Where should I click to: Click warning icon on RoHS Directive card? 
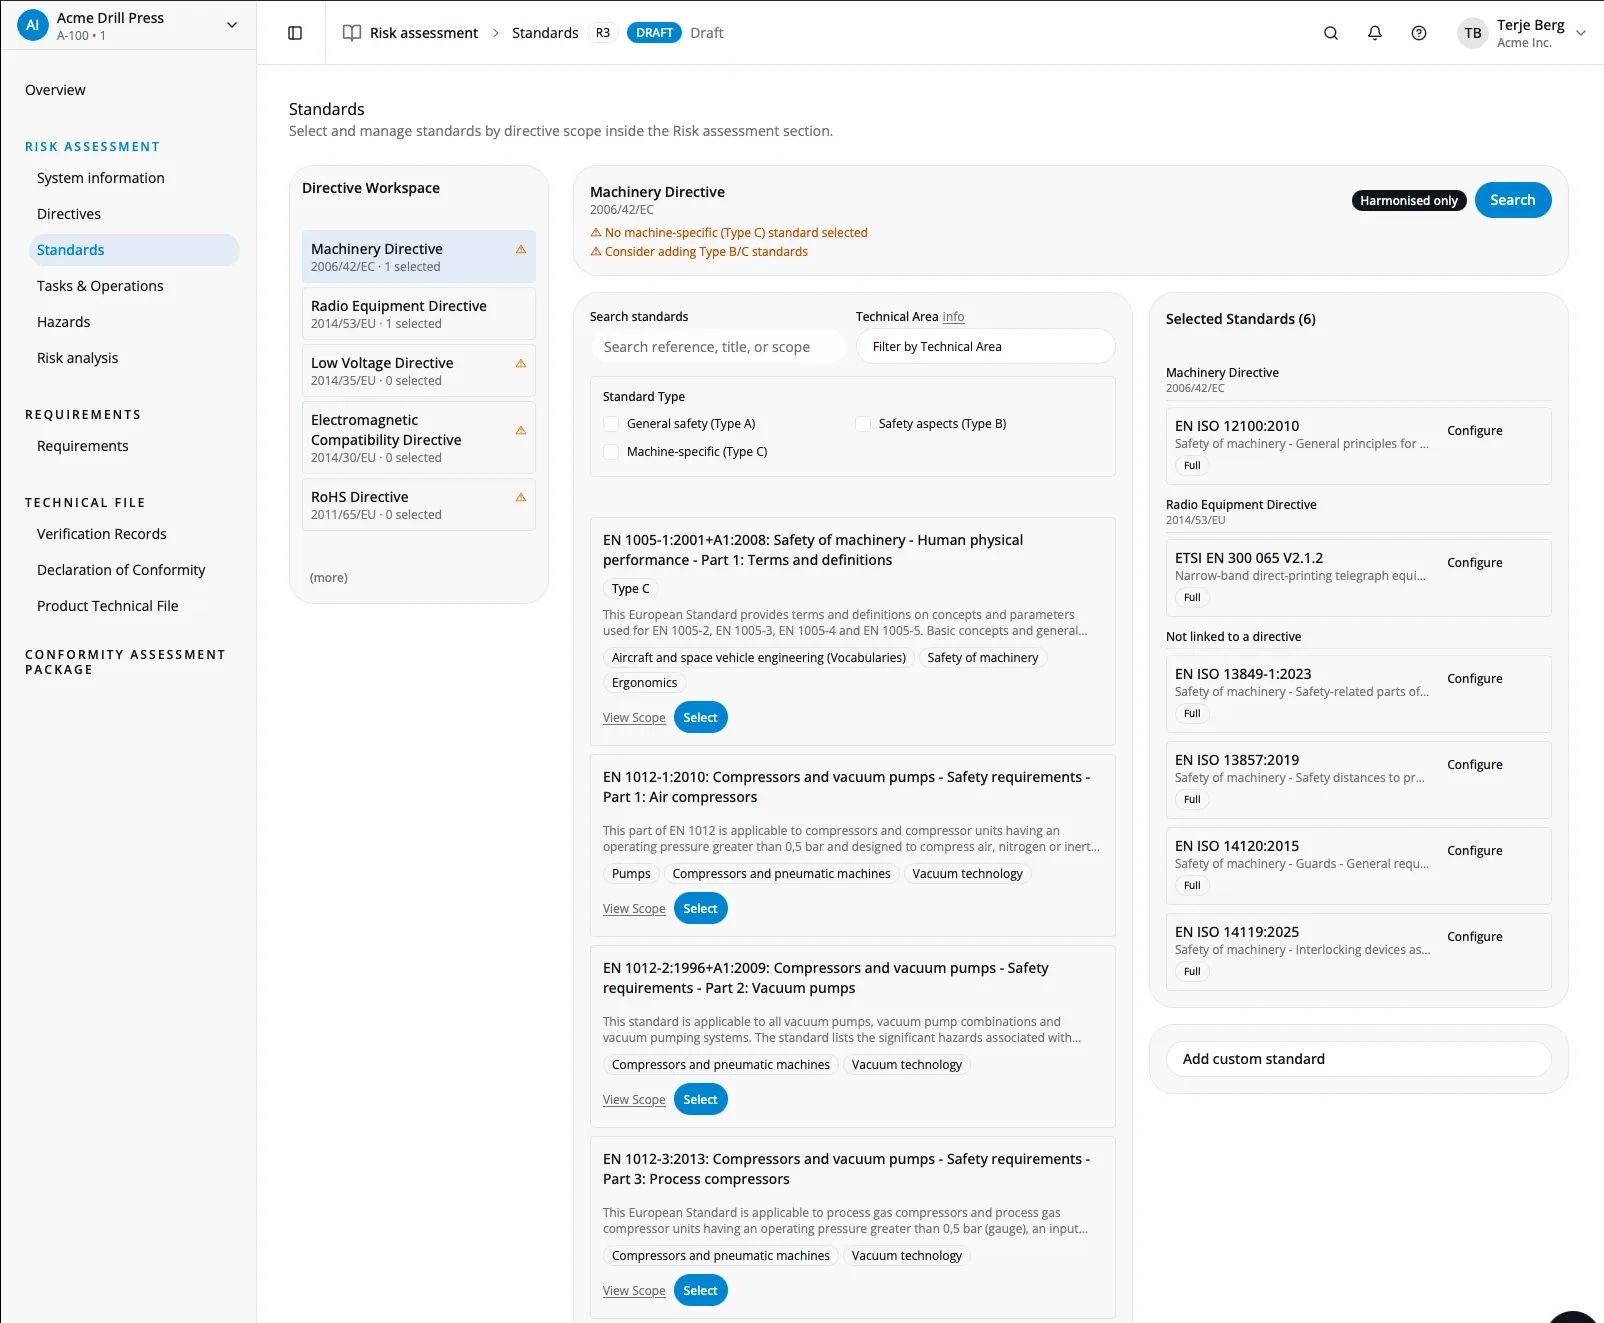point(521,497)
